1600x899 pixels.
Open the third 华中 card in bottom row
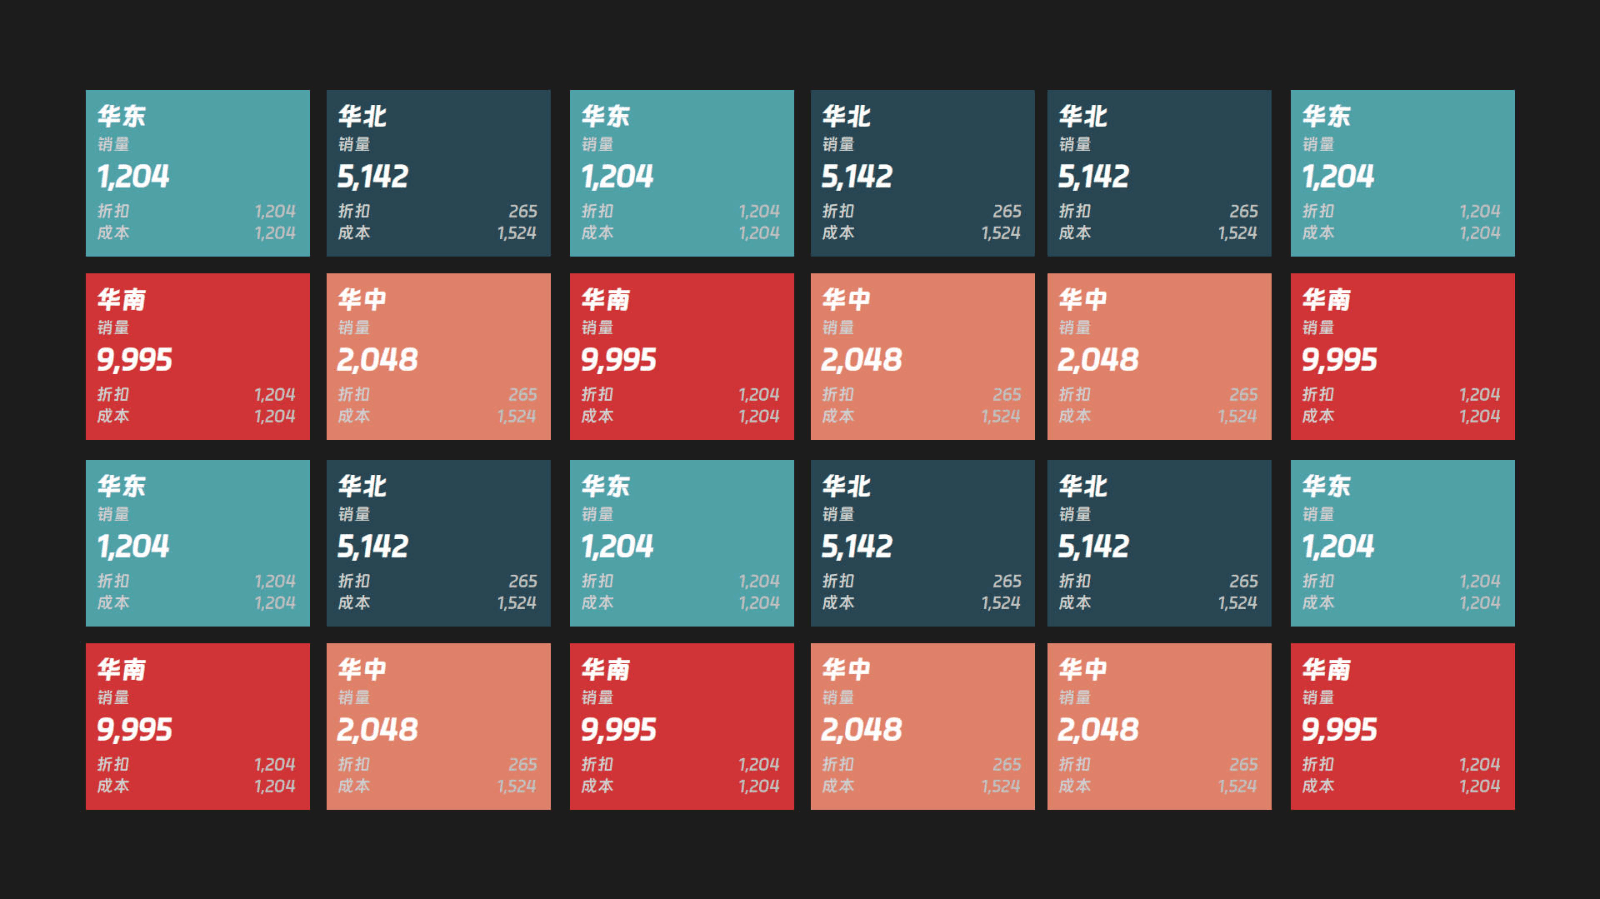1160,726
